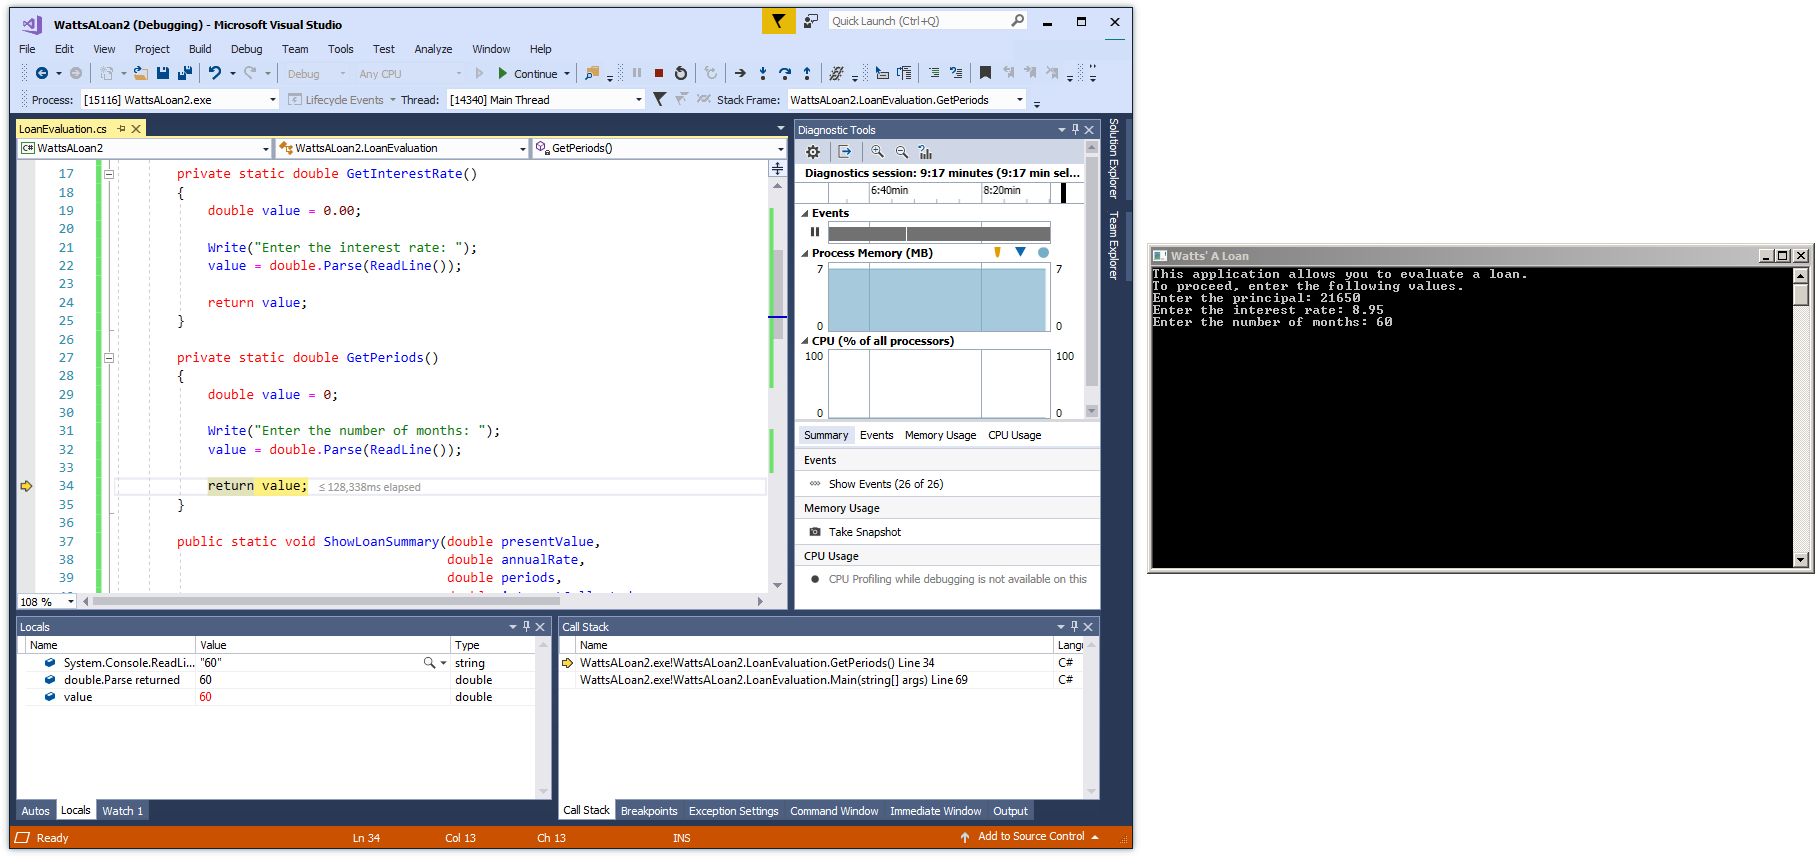Collapse the CPU graph section

click(x=804, y=341)
